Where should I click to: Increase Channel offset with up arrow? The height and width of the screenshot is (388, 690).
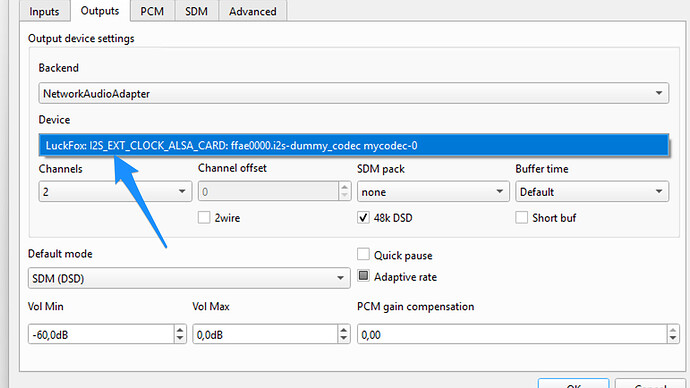(345, 187)
